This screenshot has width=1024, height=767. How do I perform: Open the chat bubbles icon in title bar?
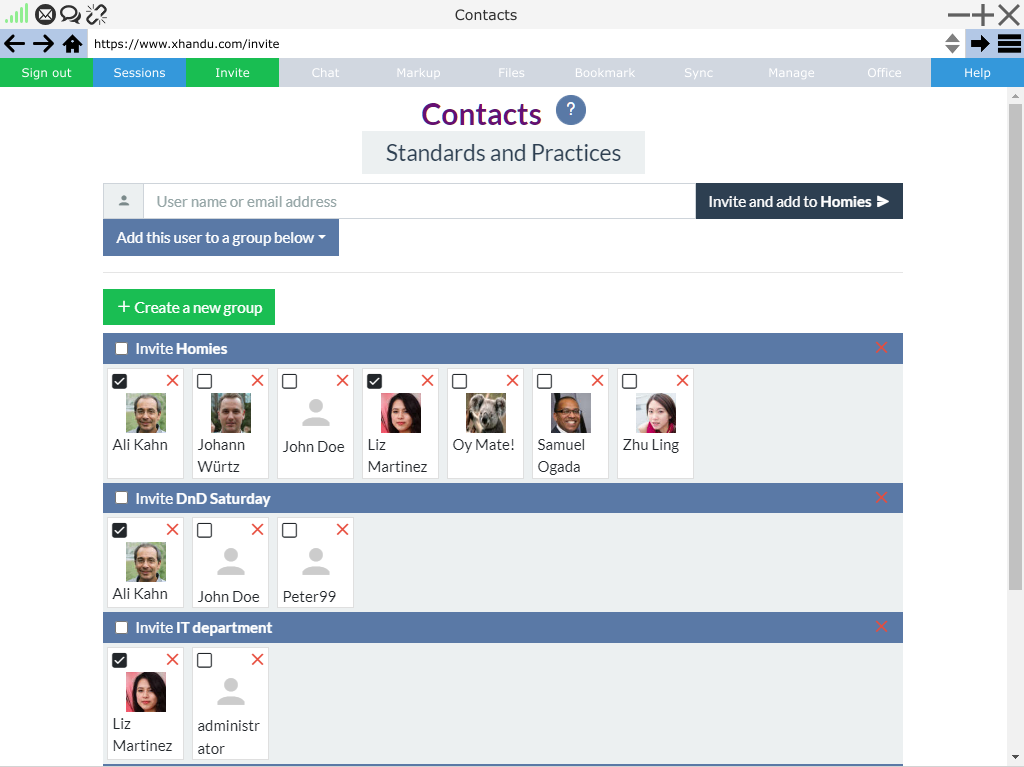tap(70, 14)
